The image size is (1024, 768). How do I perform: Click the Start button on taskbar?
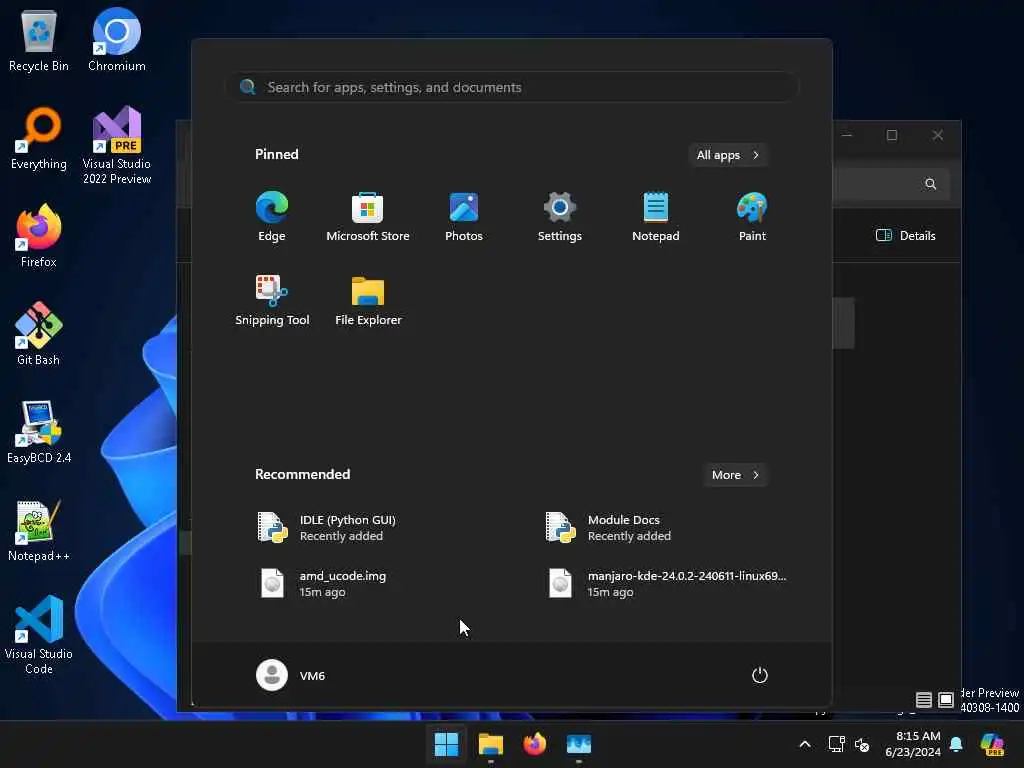click(x=447, y=744)
